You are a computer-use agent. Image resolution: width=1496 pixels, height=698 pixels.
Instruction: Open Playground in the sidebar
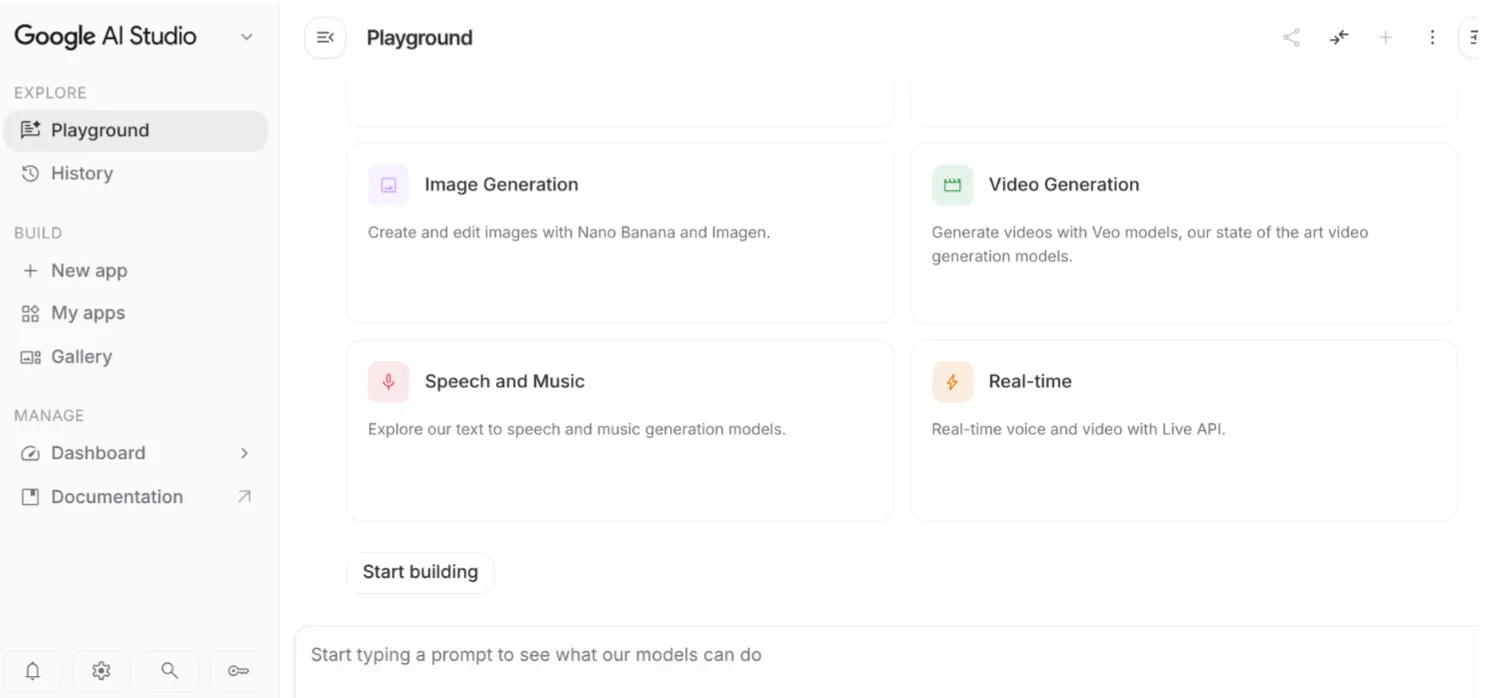click(x=136, y=131)
